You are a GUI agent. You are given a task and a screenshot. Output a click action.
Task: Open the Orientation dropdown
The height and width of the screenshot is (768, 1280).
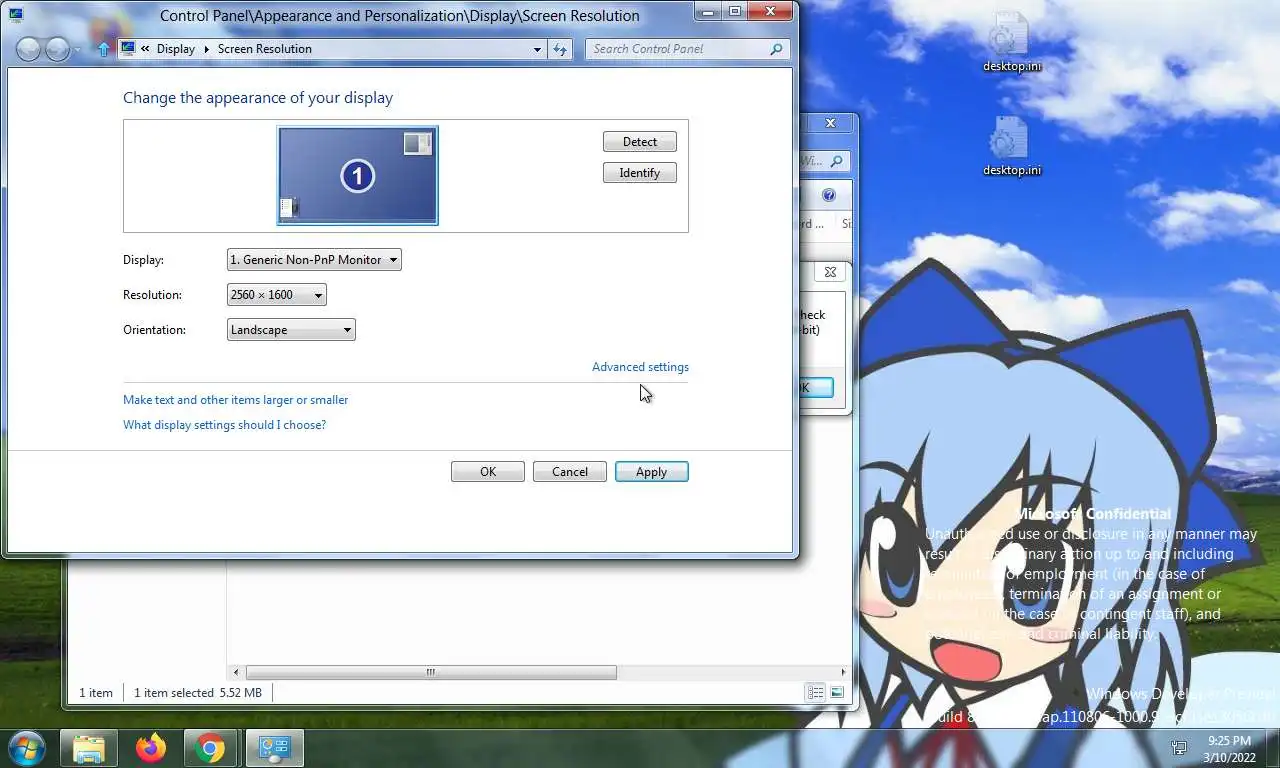tap(291, 330)
